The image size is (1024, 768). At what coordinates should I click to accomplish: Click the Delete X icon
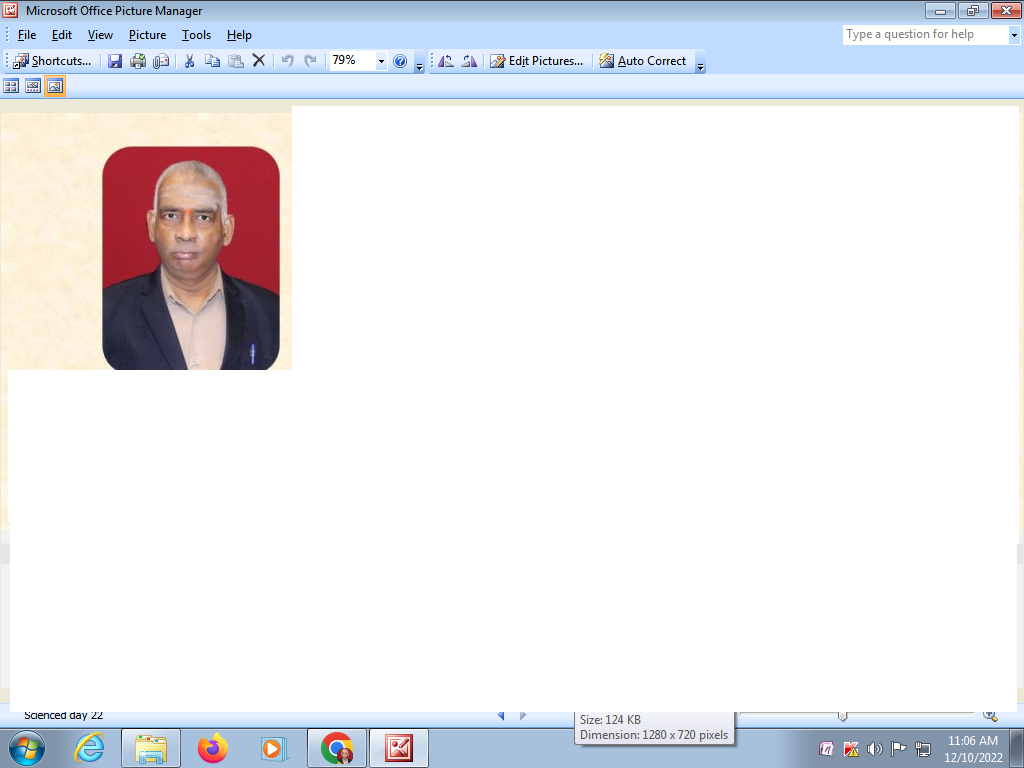point(259,61)
